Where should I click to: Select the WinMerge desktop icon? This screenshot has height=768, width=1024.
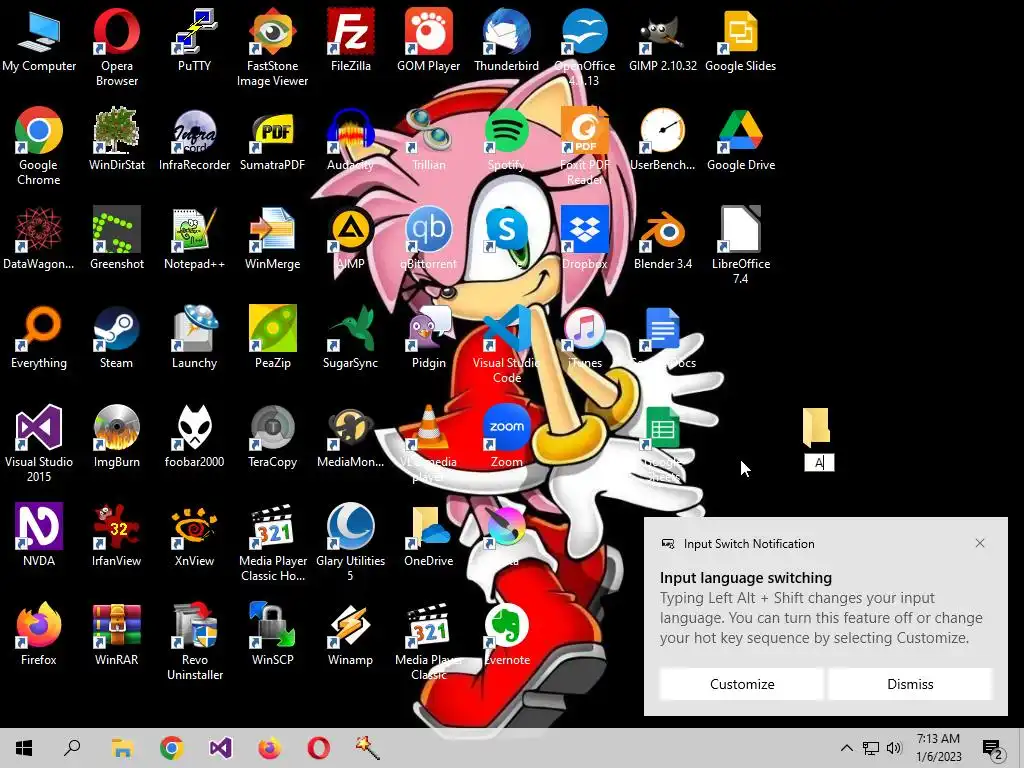[x=272, y=229]
